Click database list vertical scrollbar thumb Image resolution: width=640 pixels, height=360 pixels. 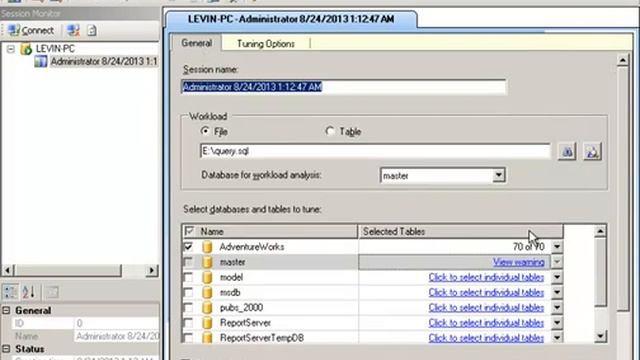click(600, 272)
